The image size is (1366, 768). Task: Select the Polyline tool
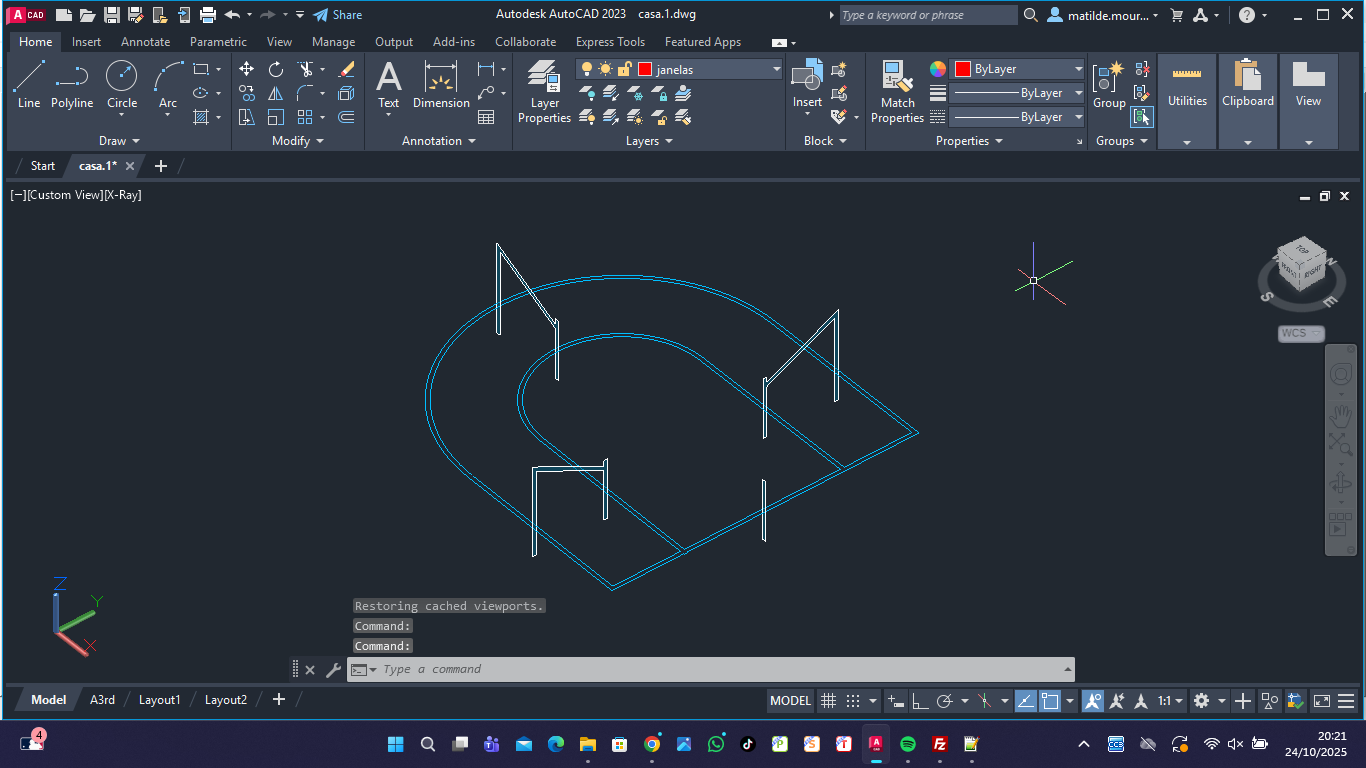72,84
